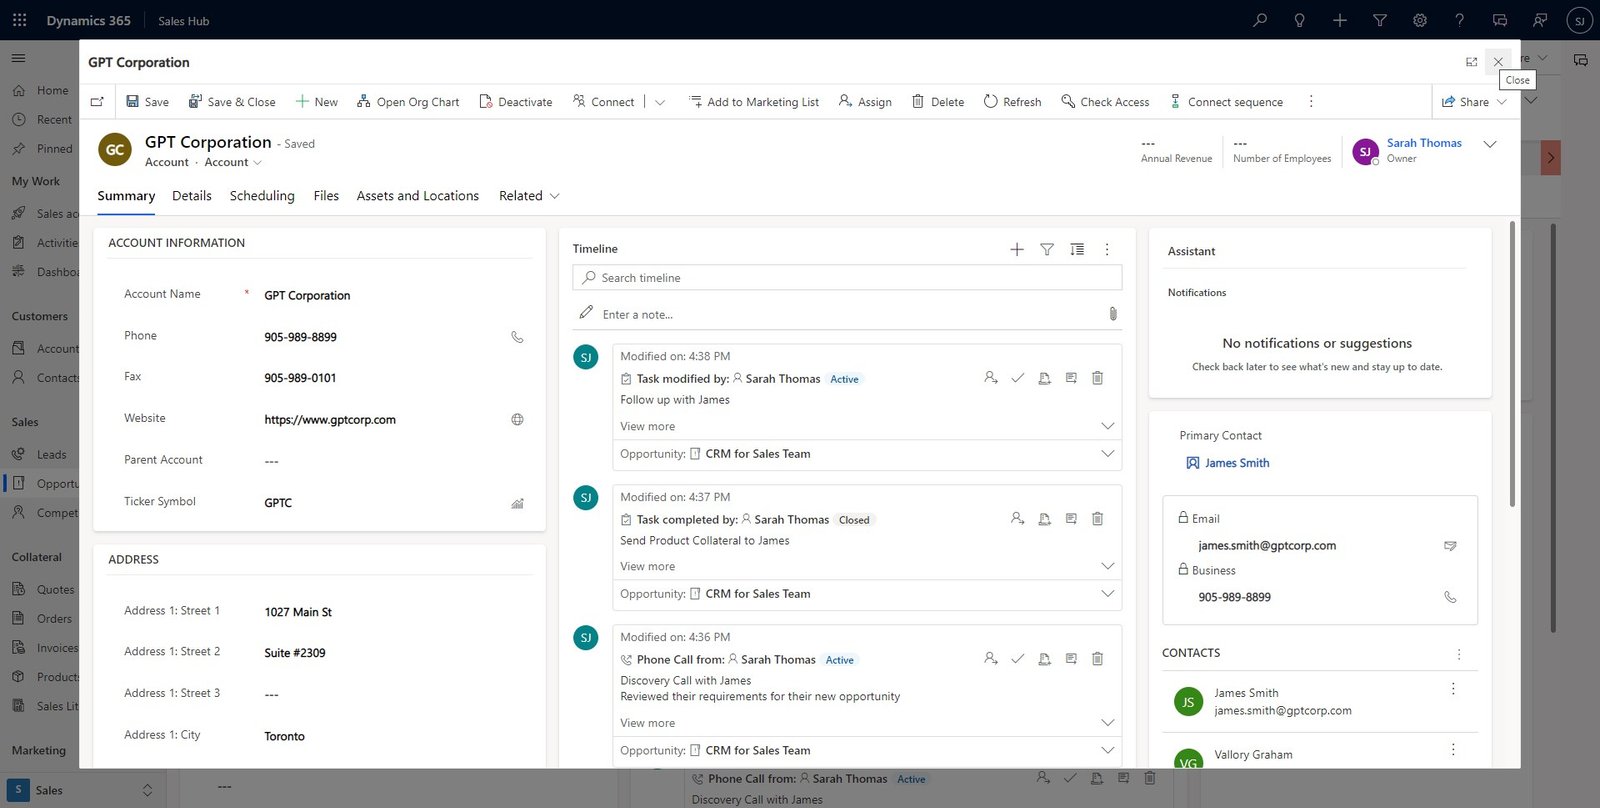Delete the 'Send Product Collateral to James' task

coord(1097,519)
